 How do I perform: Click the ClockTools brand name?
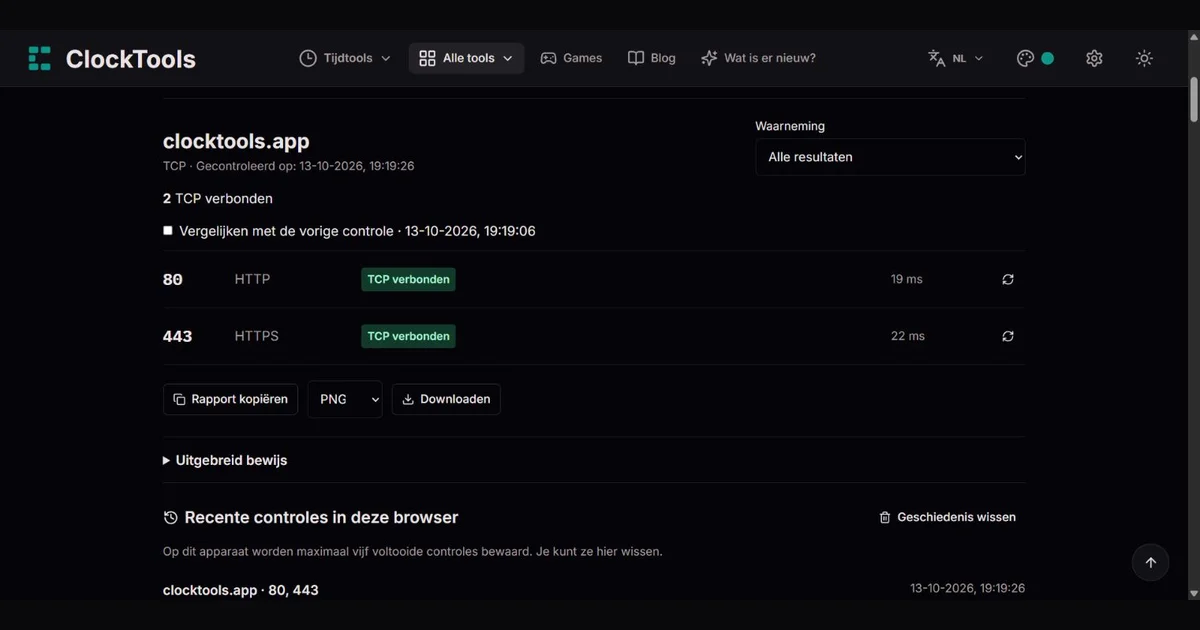[131, 59]
